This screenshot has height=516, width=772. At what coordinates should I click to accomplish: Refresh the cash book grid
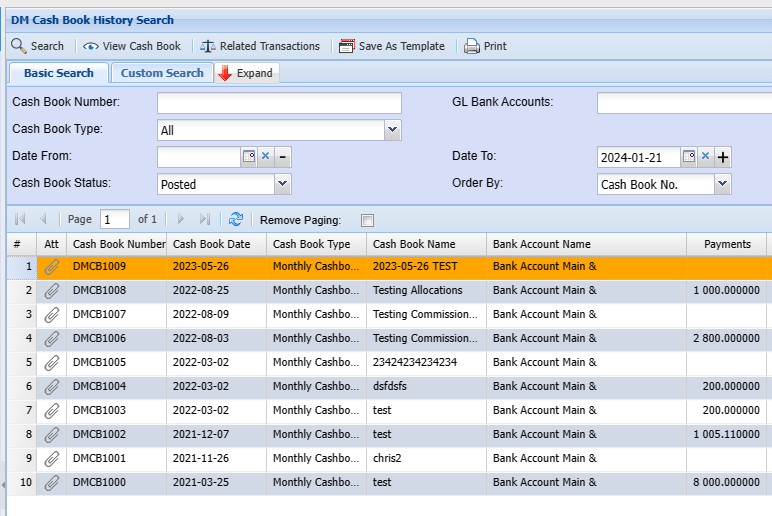pyautogui.click(x=236, y=219)
